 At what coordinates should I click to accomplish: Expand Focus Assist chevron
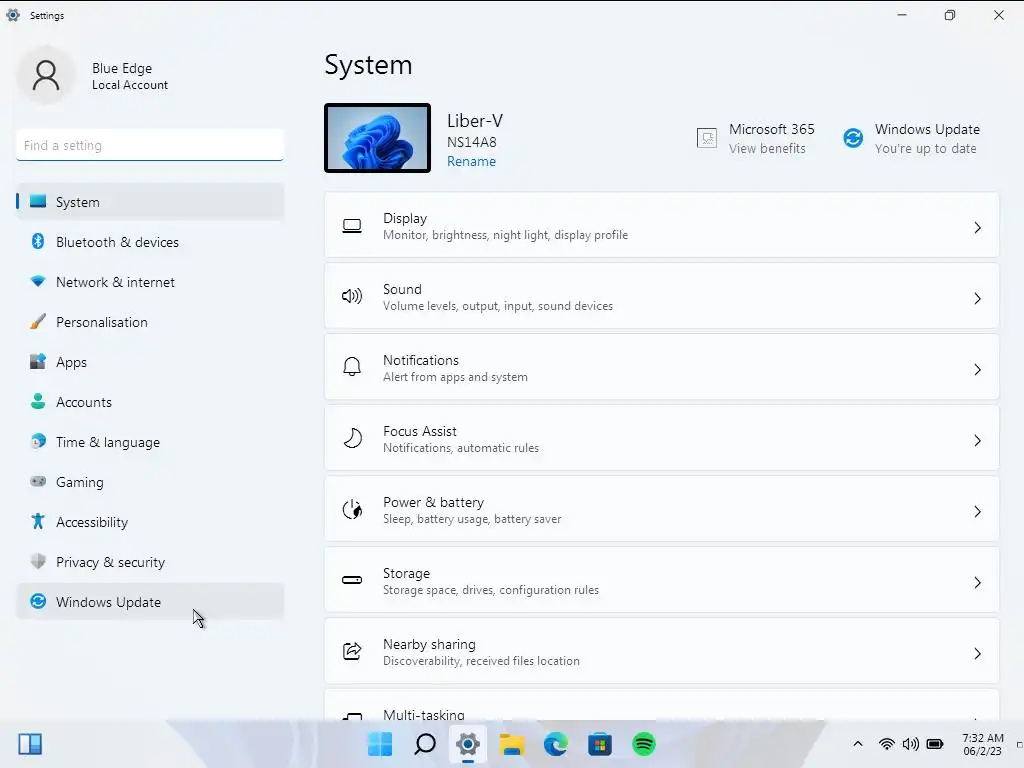point(978,441)
